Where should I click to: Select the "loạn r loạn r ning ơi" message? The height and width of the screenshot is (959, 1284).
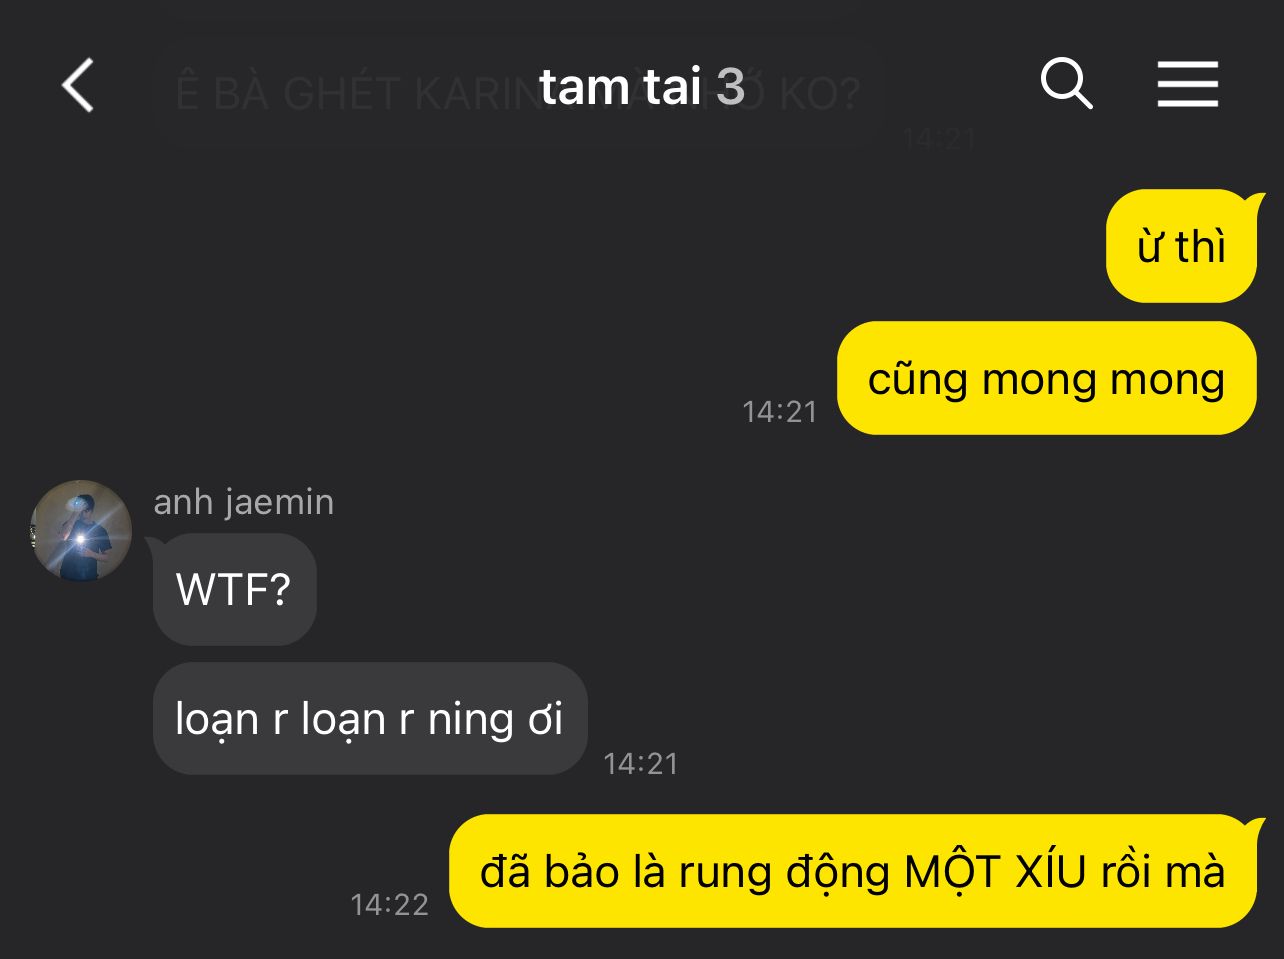tap(369, 718)
